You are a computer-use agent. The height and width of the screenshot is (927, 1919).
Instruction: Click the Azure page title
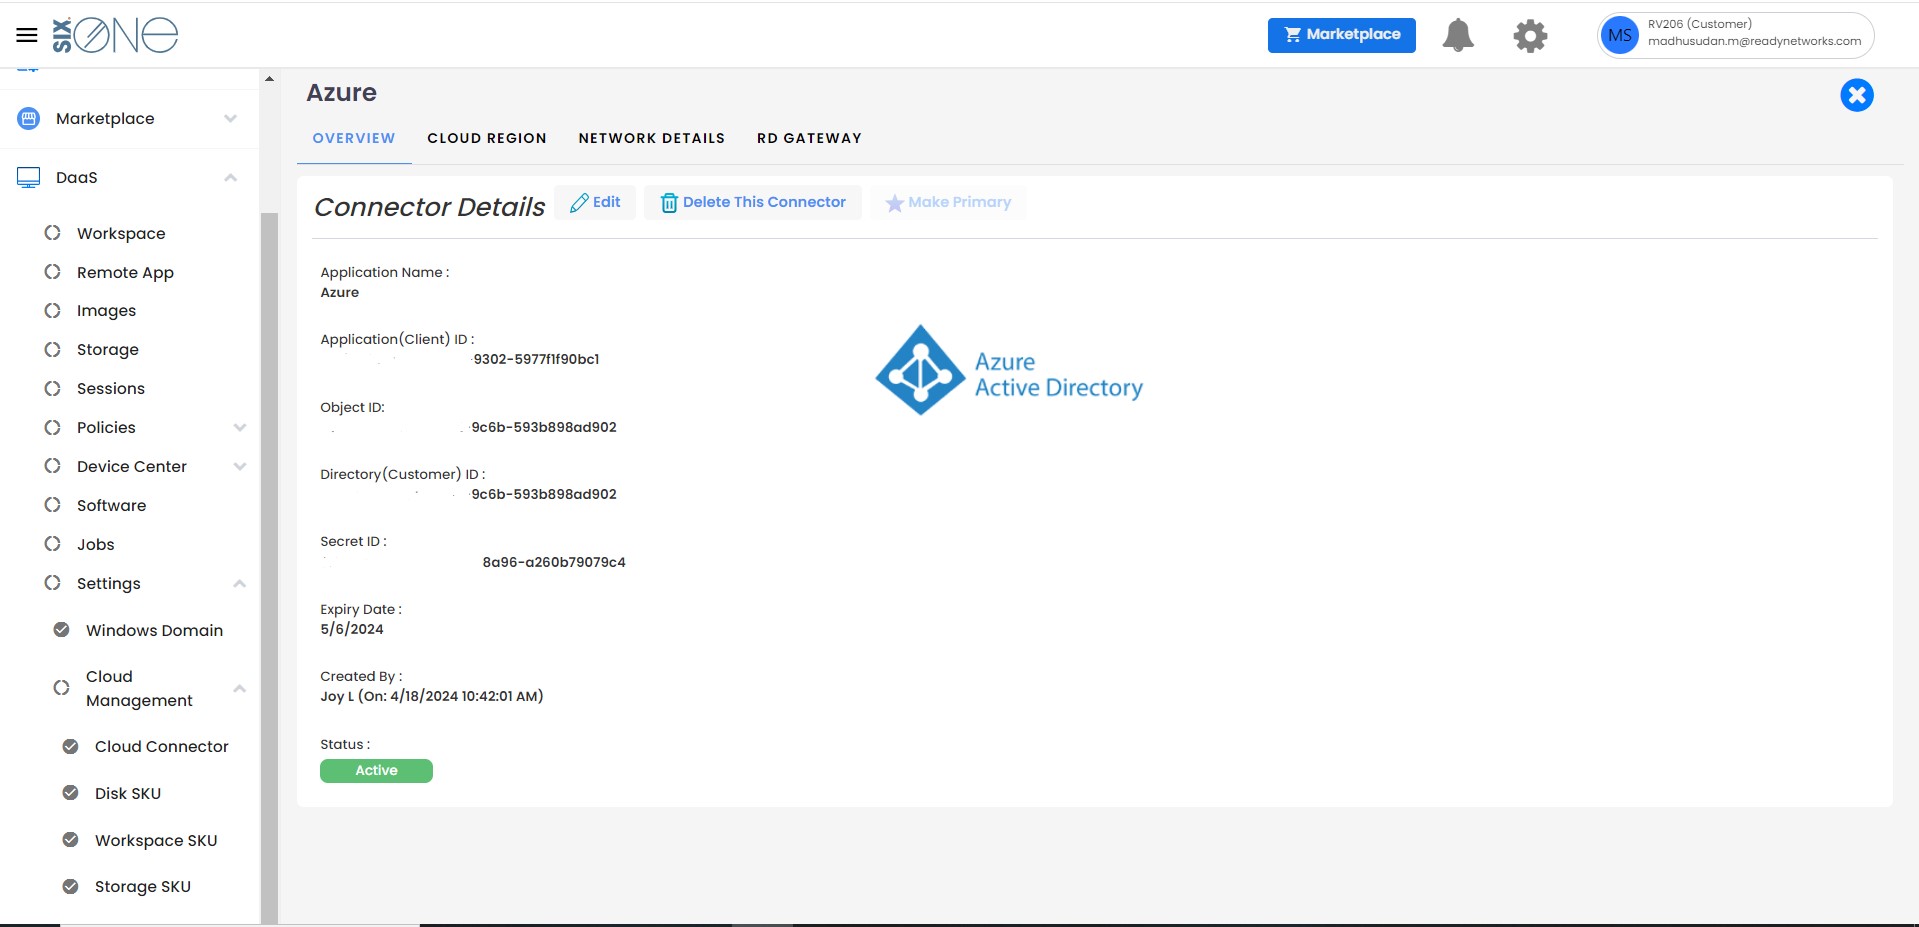pyautogui.click(x=342, y=93)
